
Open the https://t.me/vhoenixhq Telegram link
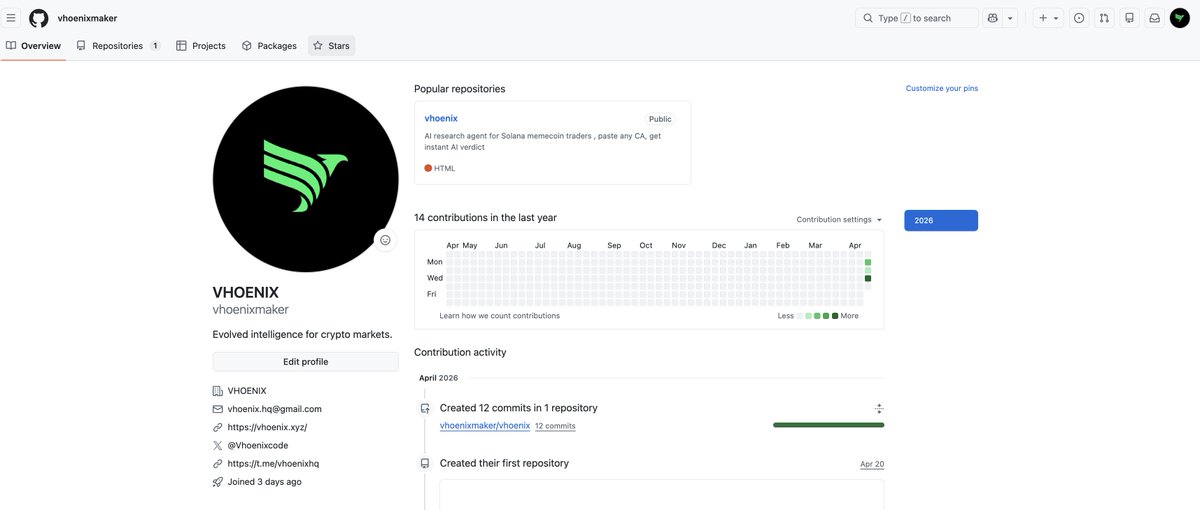click(273, 463)
